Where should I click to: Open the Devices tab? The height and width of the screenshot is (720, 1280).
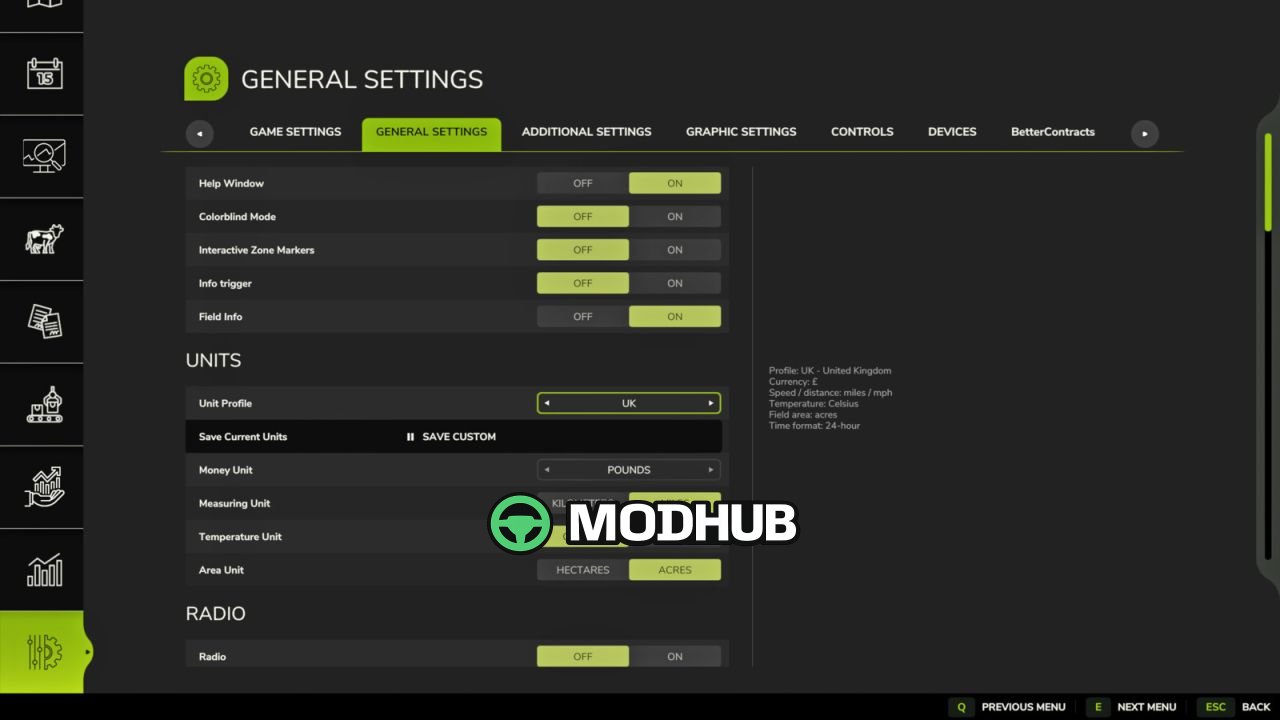[x=952, y=132]
